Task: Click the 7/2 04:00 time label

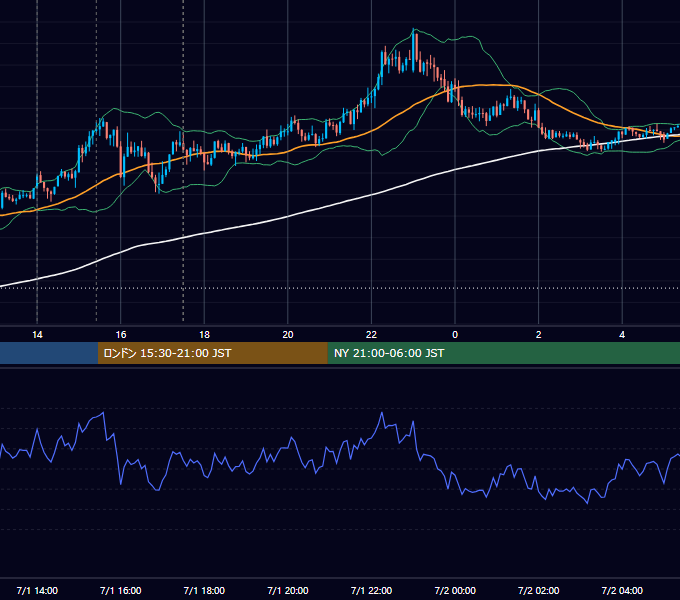Action: [x=622, y=590]
